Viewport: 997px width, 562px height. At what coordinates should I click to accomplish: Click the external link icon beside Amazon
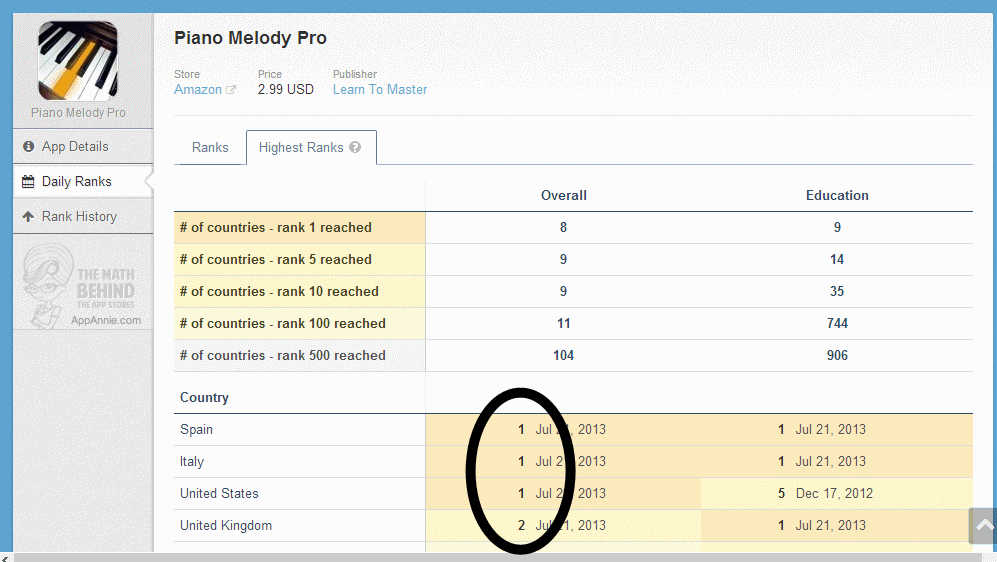click(x=231, y=90)
